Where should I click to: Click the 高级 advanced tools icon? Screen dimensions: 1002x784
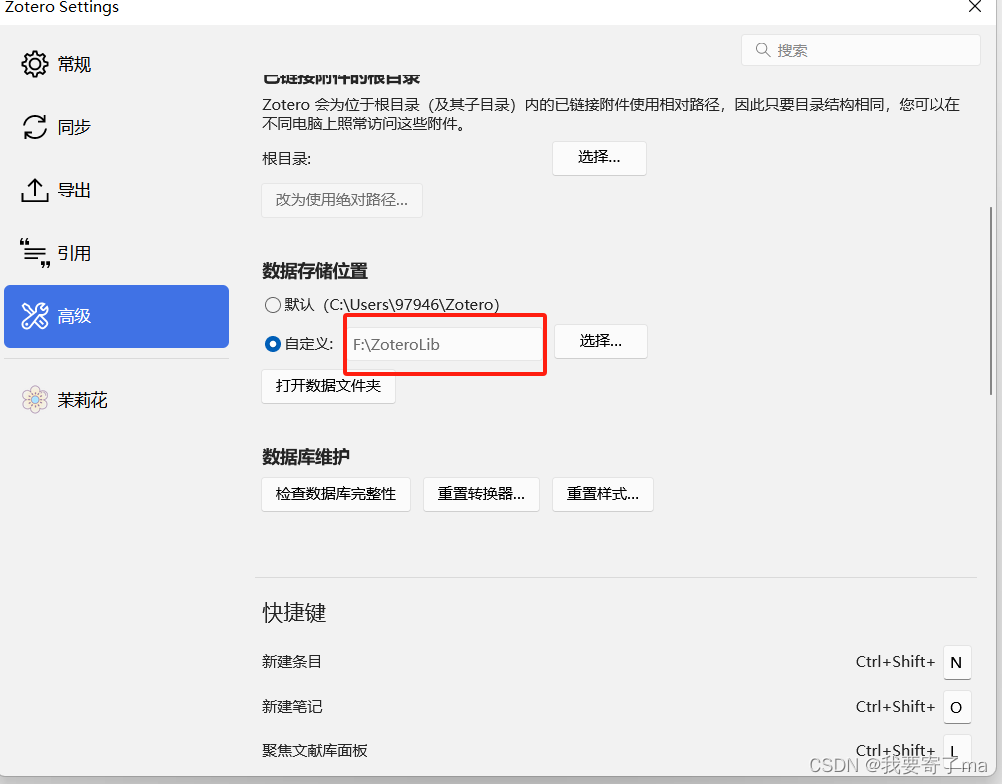point(35,316)
